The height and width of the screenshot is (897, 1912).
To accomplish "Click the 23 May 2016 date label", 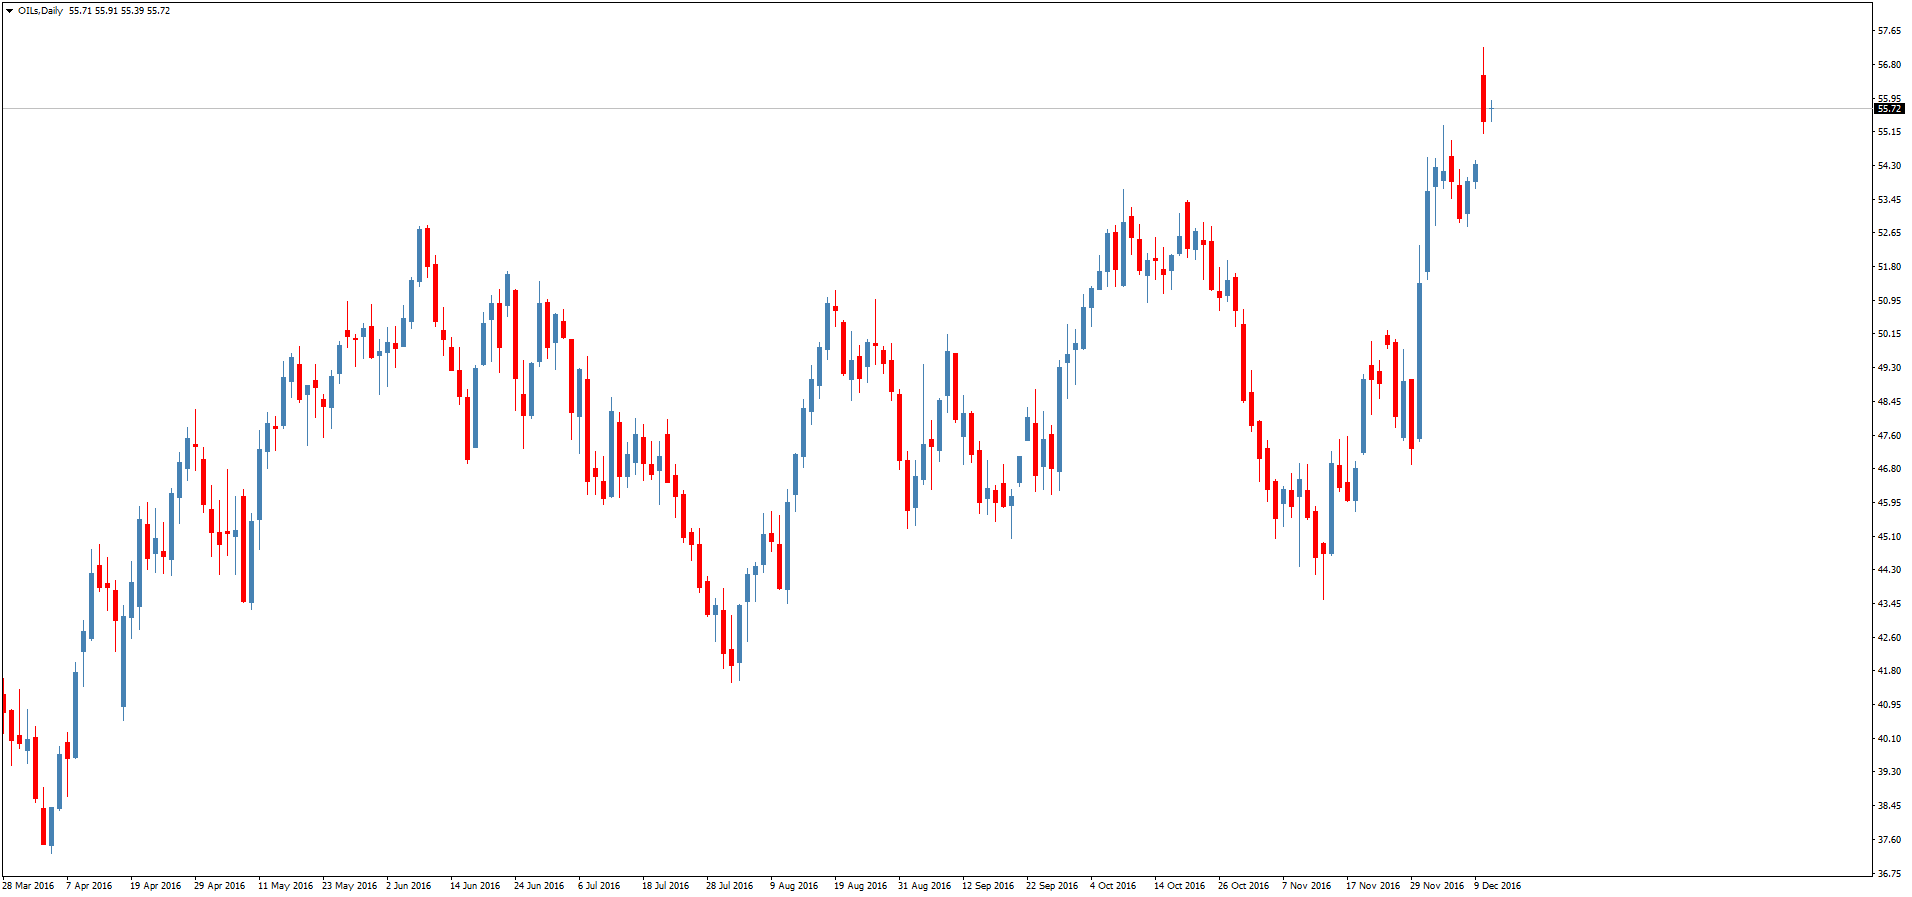I will (x=349, y=886).
